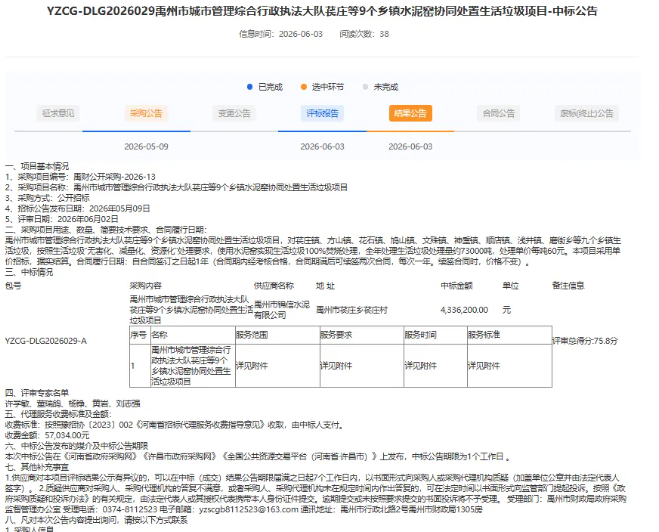Click the orange 选中环节 legend dot
The width and height of the screenshot is (659, 532).
tap(304, 87)
